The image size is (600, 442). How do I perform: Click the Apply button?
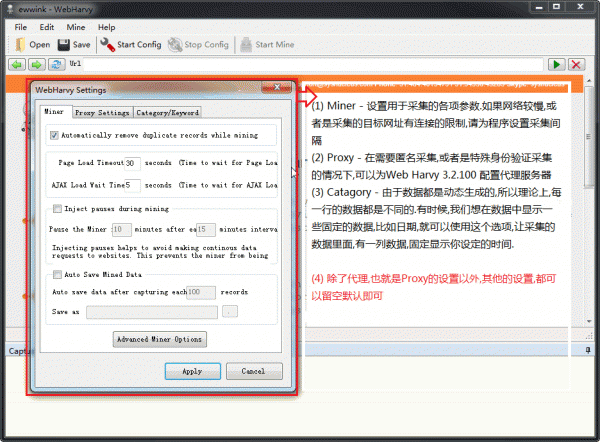pos(193,371)
